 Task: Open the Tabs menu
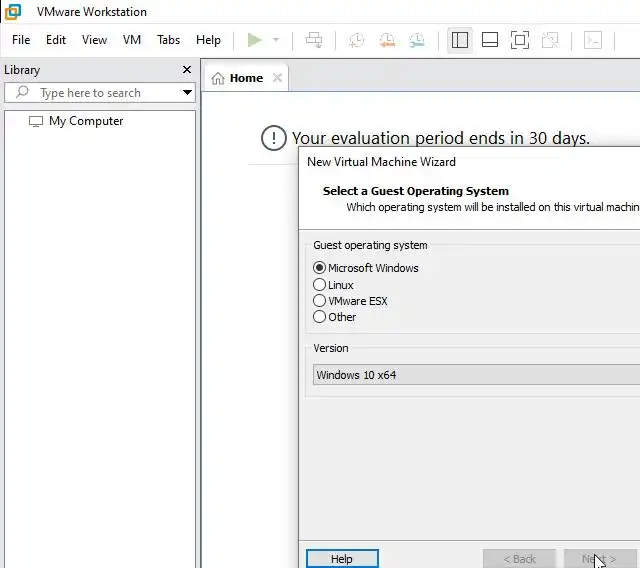(x=169, y=40)
